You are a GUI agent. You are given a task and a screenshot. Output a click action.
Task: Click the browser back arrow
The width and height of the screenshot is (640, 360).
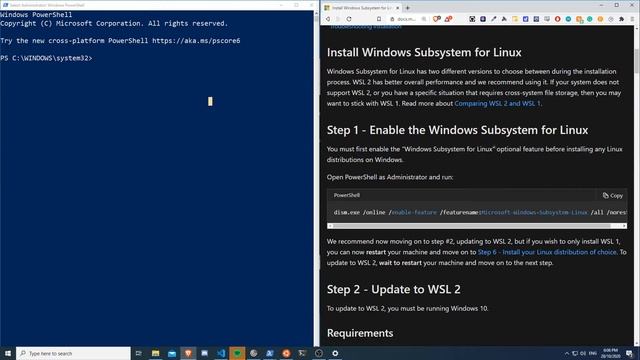click(x=328, y=19)
